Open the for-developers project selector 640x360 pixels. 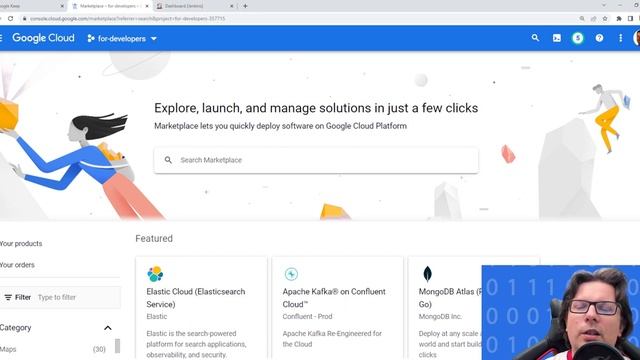[122, 38]
